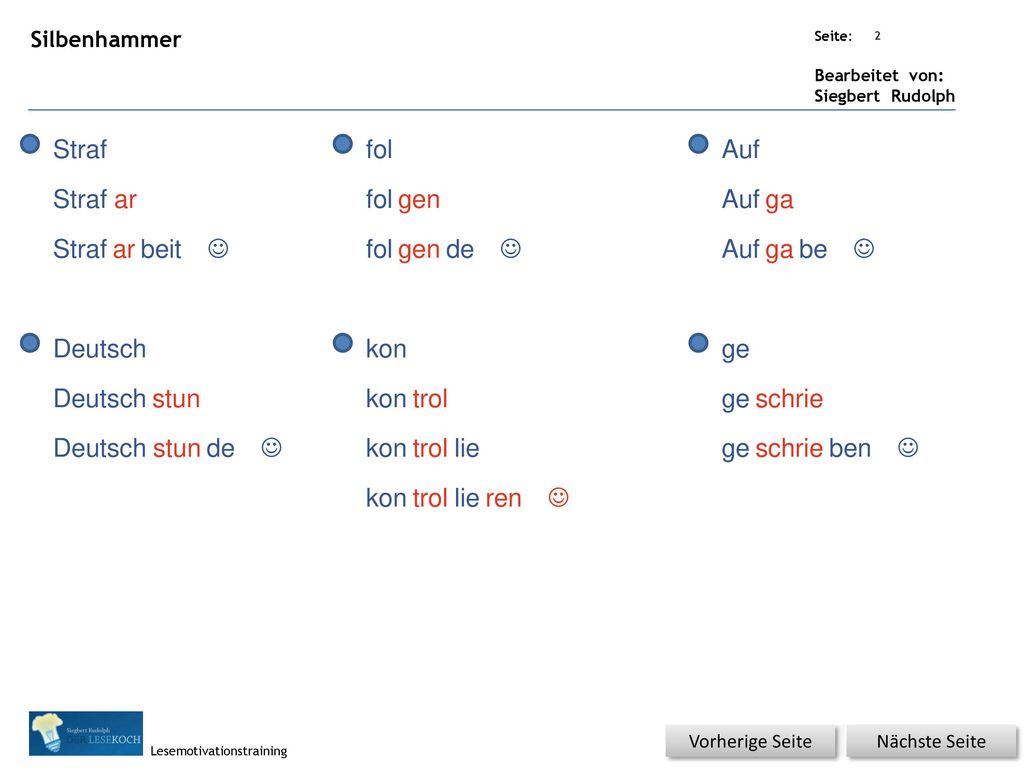
Task: Click the Silbenhammer title
Action: point(106,39)
